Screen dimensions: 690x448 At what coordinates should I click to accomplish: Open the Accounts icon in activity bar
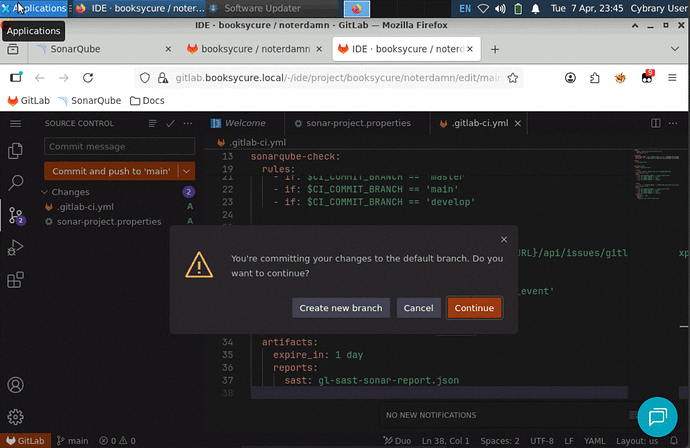(x=15, y=385)
